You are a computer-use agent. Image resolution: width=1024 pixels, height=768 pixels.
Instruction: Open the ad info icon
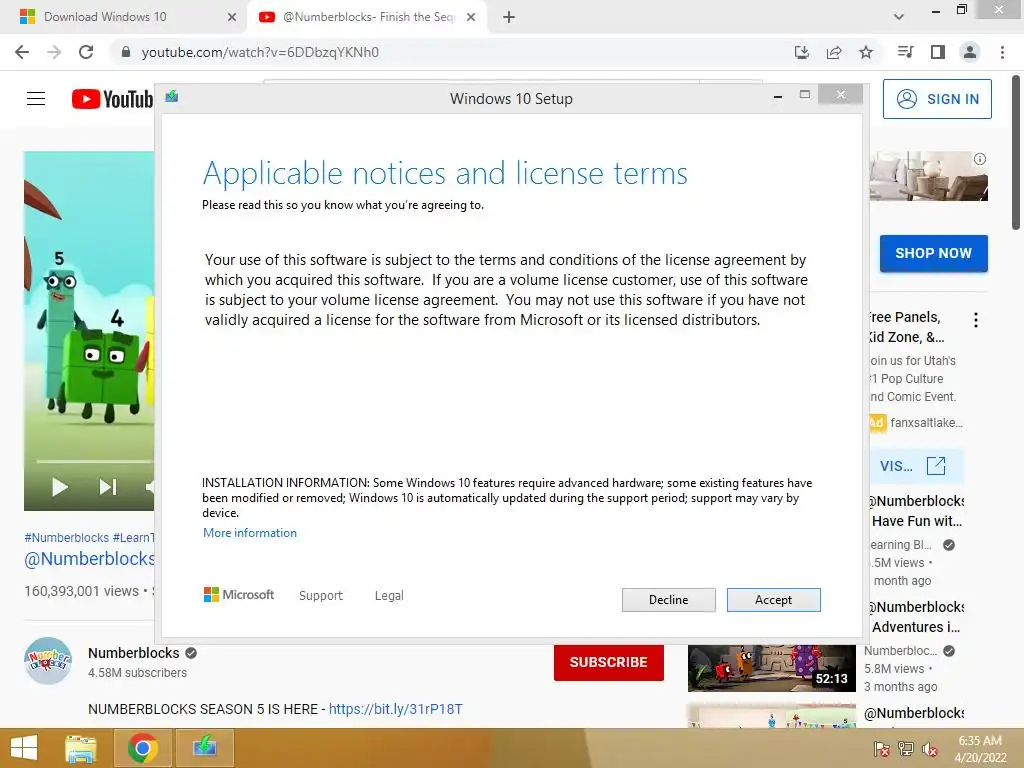[x=980, y=159]
